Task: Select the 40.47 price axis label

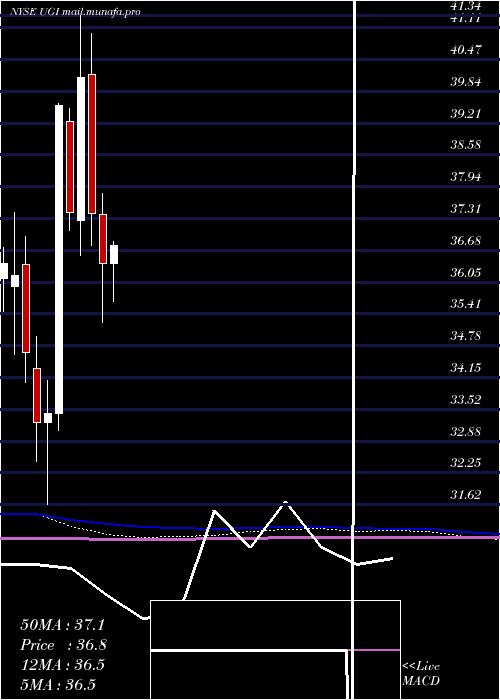Action: pos(467,50)
